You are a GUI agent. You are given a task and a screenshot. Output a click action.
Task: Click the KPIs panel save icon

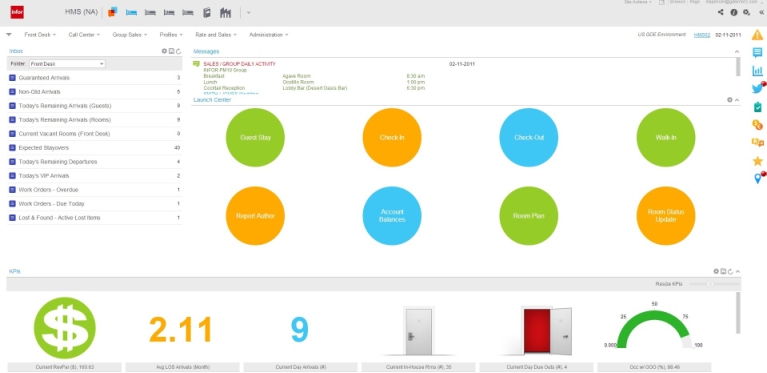(x=723, y=271)
